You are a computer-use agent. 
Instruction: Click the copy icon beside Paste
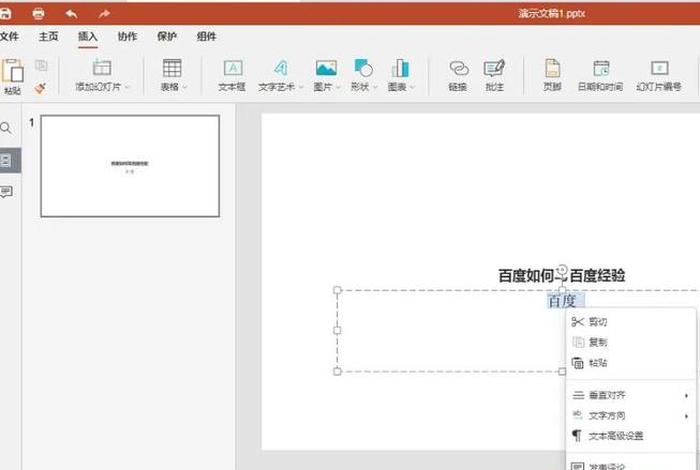coord(41,66)
